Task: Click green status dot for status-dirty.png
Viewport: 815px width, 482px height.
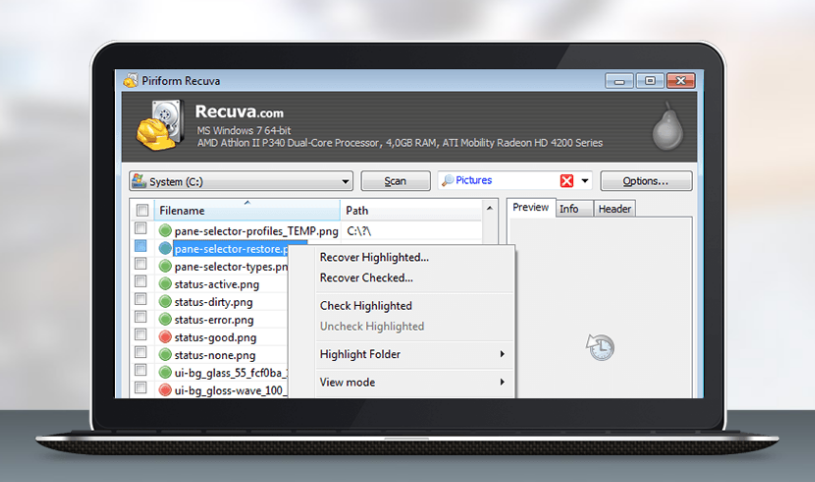Action: [165, 302]
